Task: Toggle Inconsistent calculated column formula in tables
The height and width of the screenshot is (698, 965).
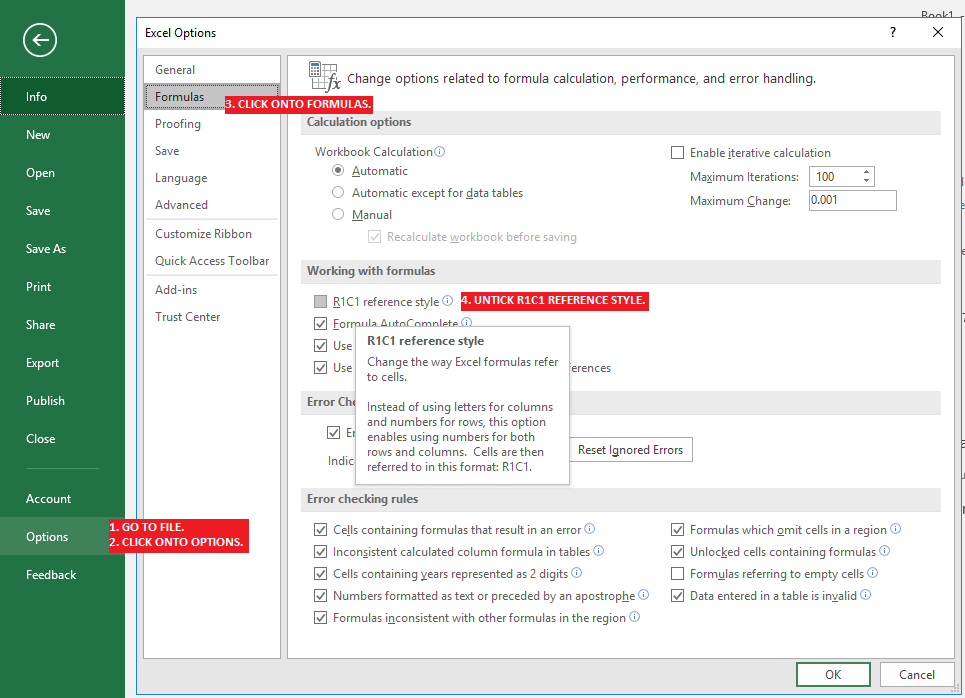Action: [x=320, y=552]
